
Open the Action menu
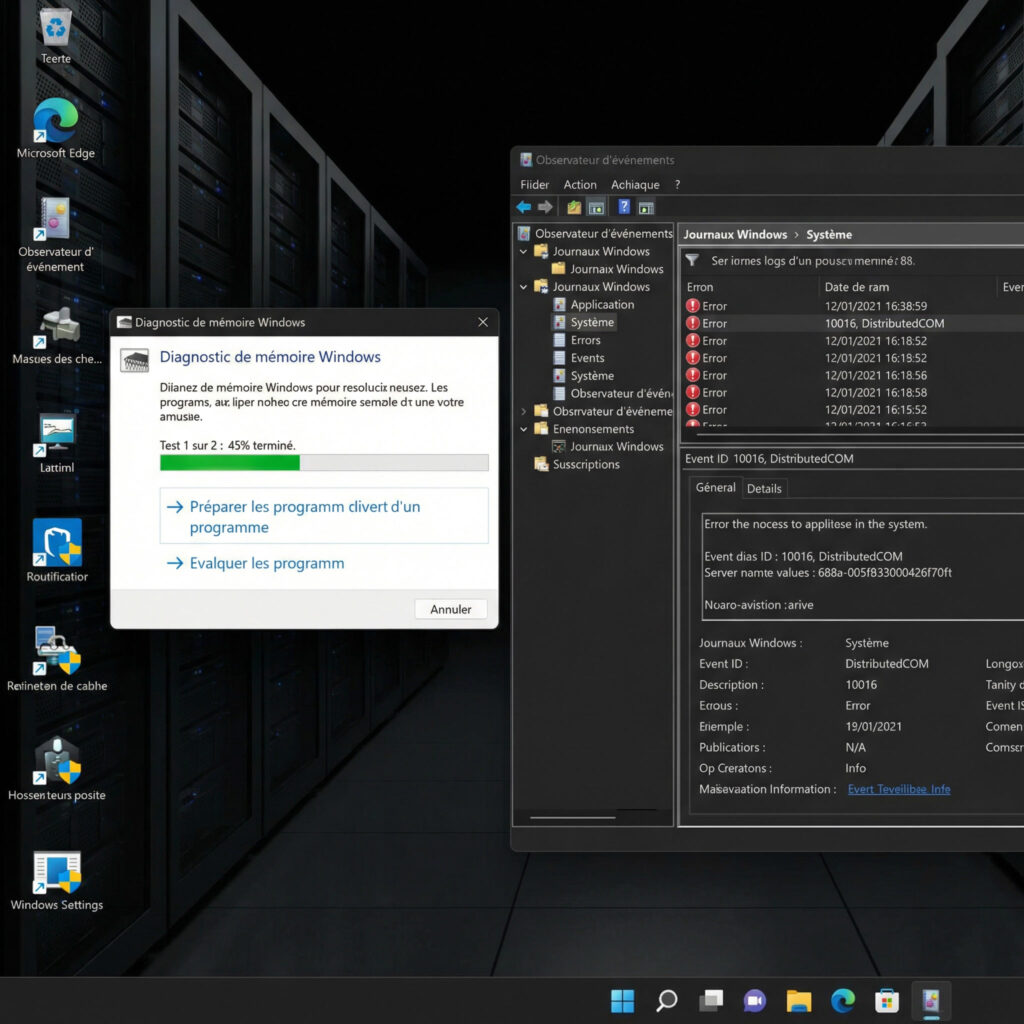coord(580,184)
